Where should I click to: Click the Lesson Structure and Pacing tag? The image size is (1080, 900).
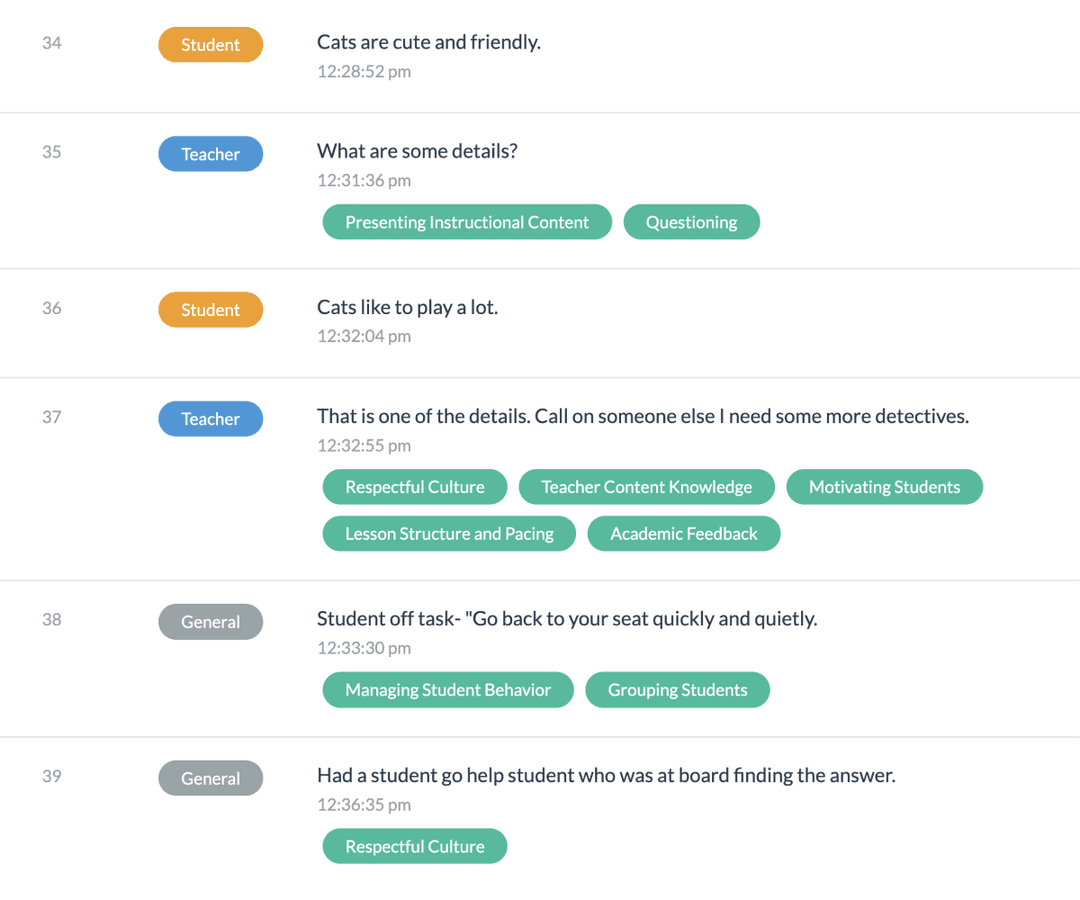448,533
